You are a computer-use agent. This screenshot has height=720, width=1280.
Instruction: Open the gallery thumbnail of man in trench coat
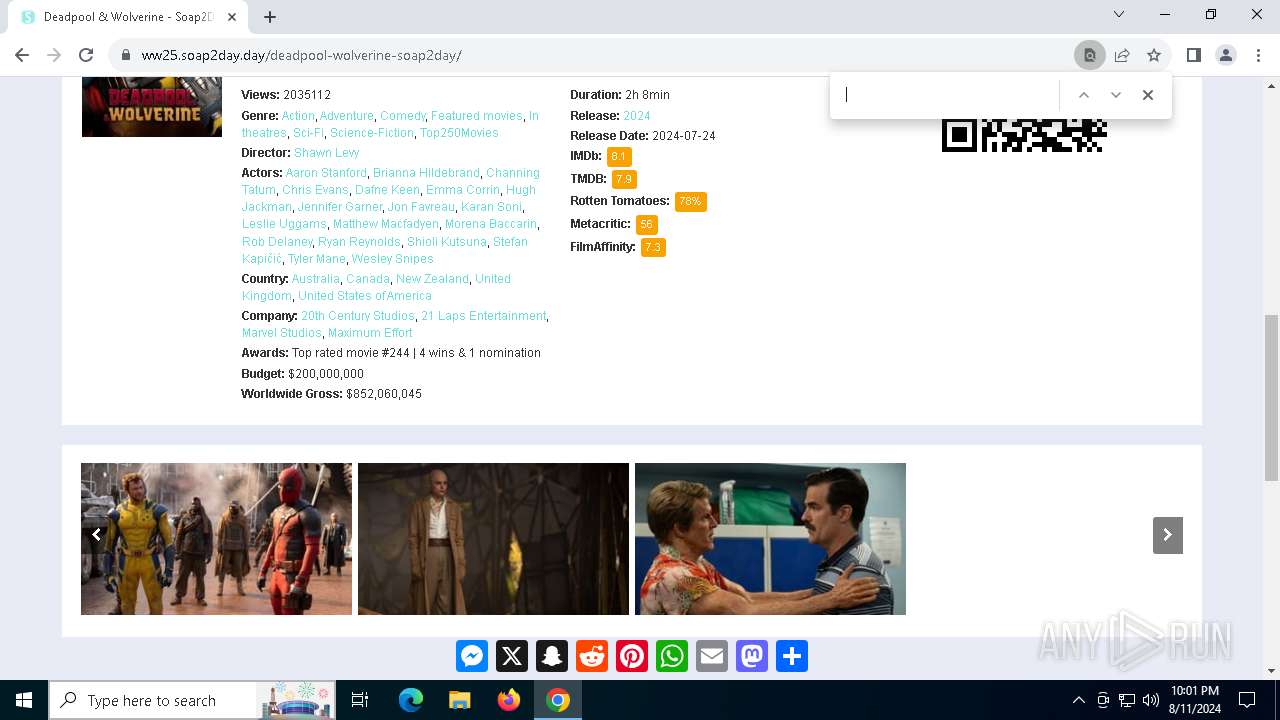(493, 539)
